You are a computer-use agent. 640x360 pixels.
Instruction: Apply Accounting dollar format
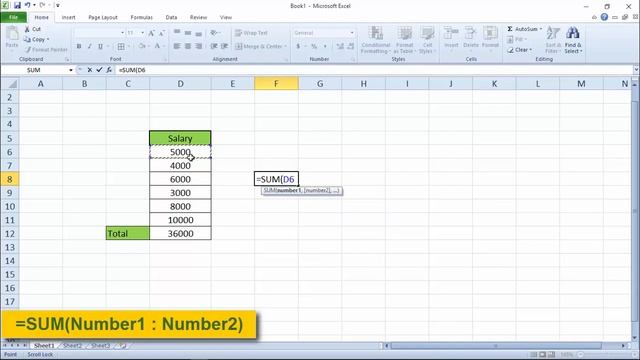tap(298, 47)
